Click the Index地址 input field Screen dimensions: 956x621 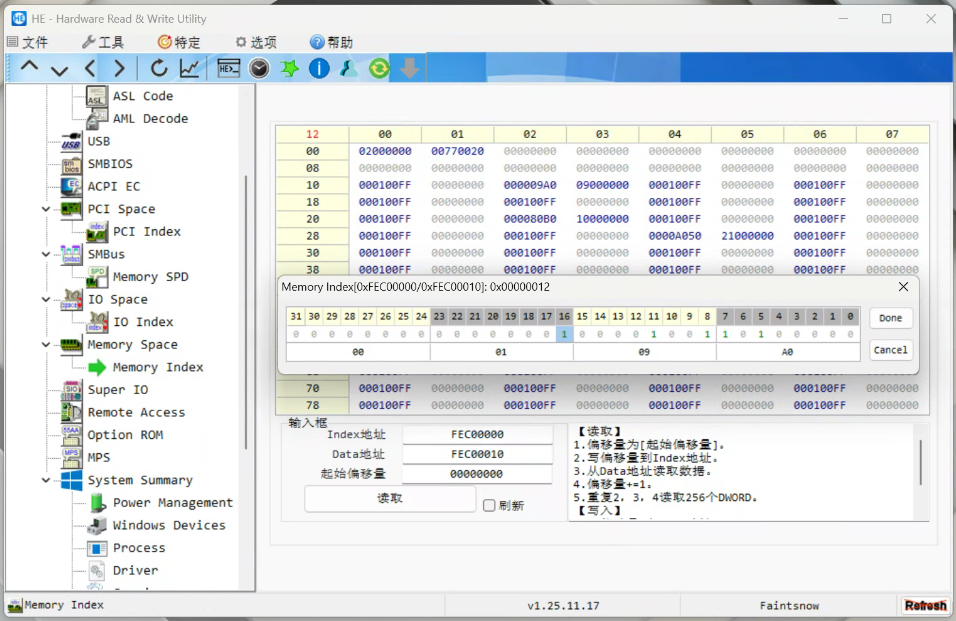(x=477, y=435)
